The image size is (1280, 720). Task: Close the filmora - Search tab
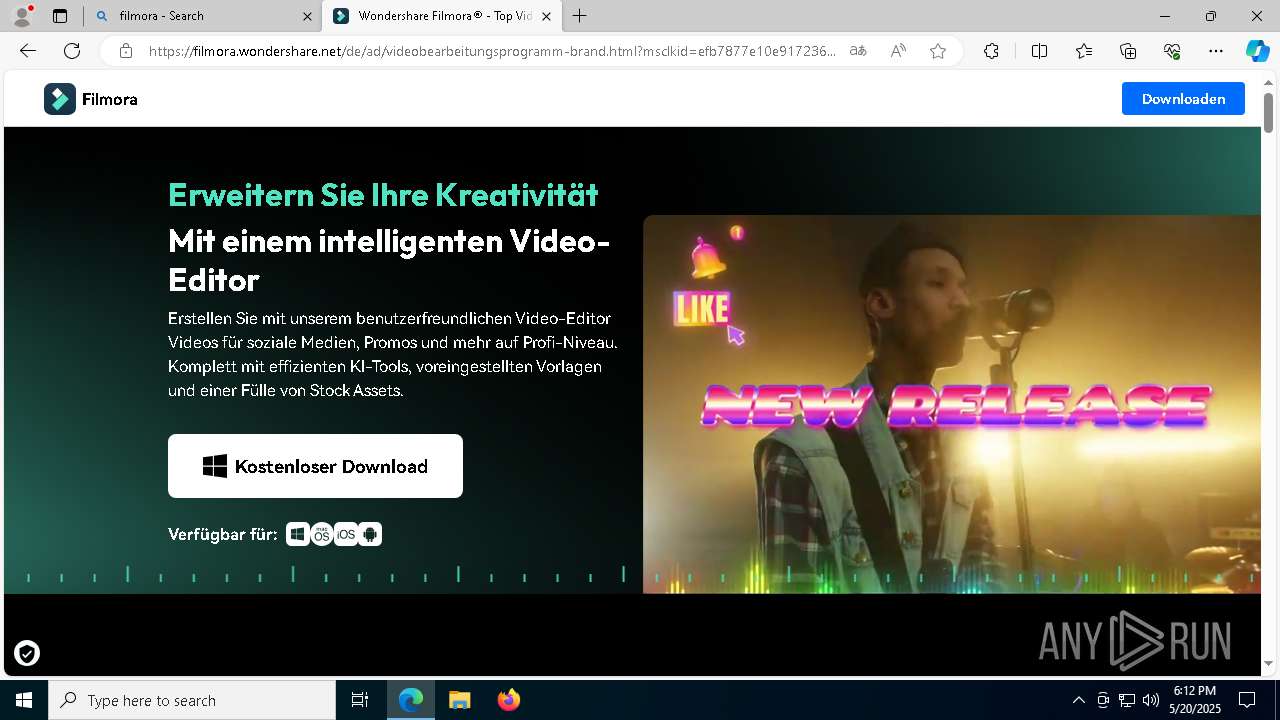[x=307, y=16]
